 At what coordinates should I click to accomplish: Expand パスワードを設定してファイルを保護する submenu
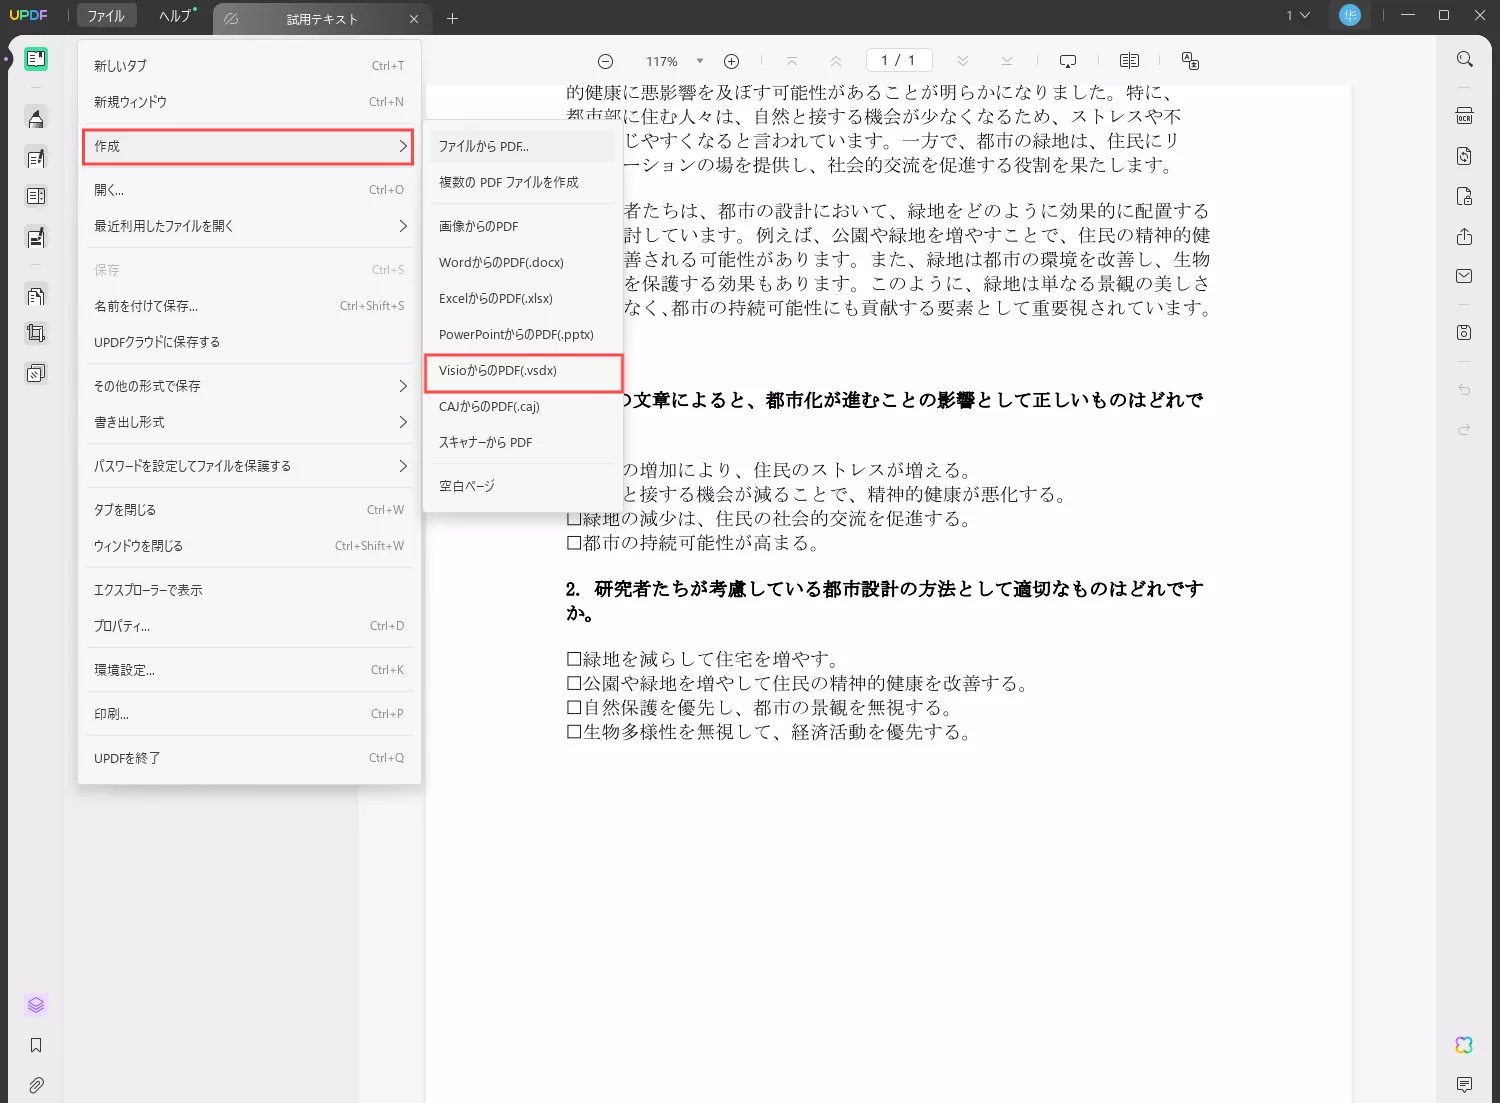250,466
